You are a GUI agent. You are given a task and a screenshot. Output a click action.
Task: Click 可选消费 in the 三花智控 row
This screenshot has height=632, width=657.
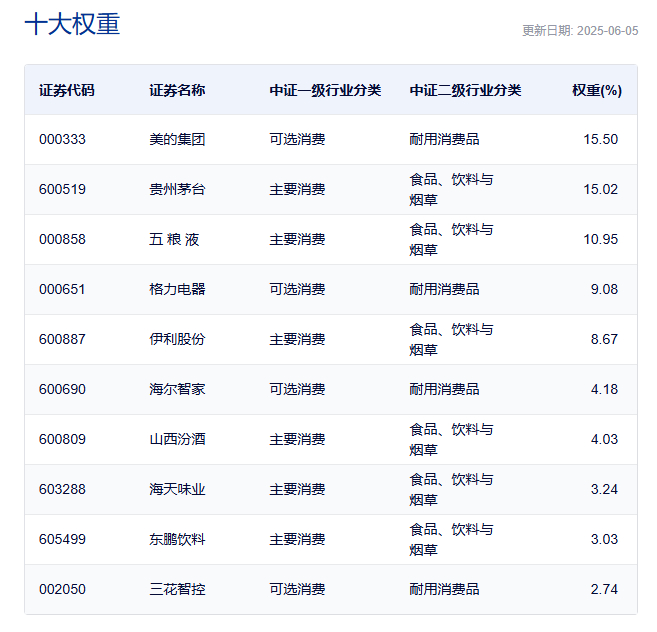click(297, 589)
